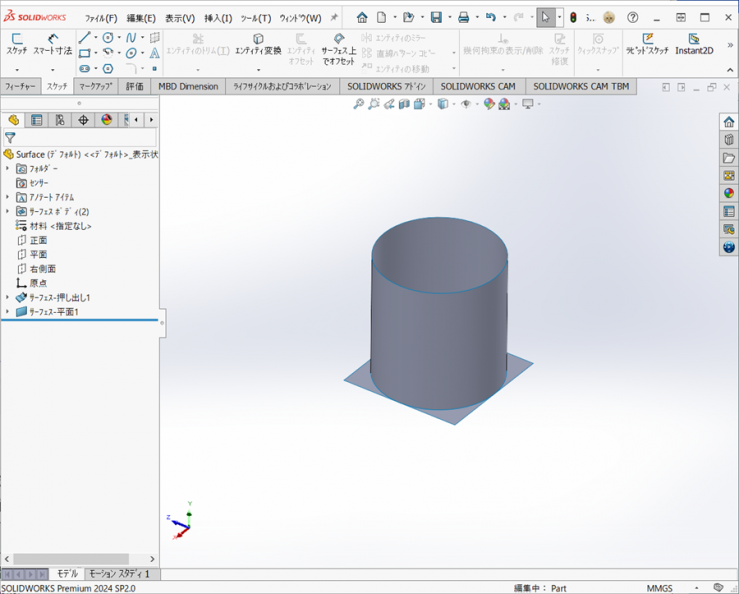Open the ConfigurationManager tab icon
Viewport: 739px width, 594px height.
click(x=60, y=120)
